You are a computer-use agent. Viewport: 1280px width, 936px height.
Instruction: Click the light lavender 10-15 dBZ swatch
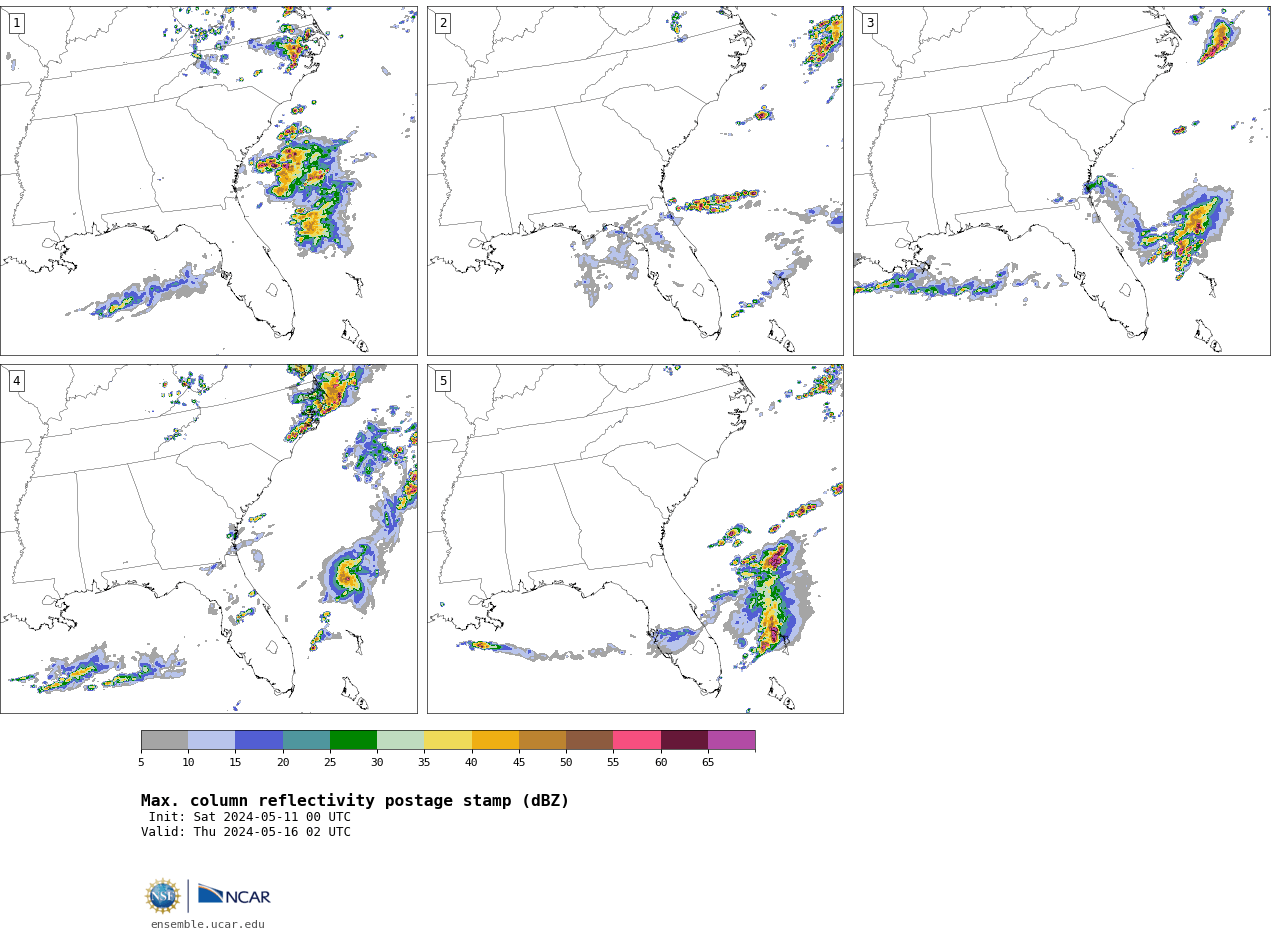[211, 740]
